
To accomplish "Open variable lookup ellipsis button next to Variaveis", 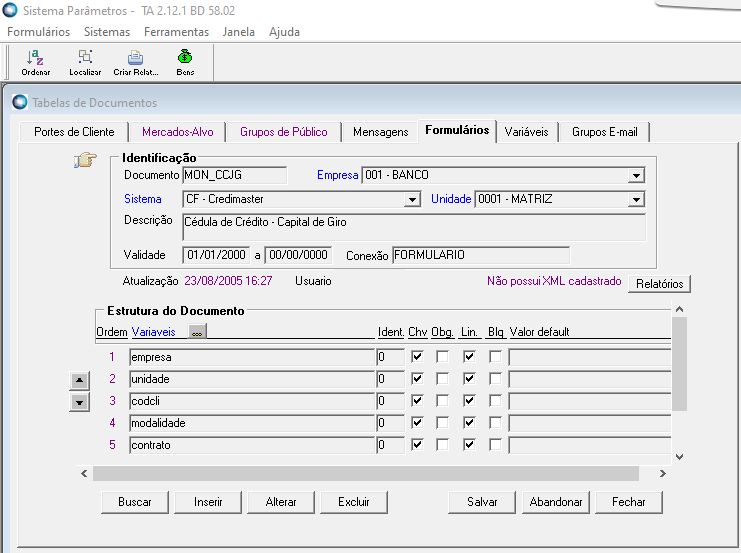I will [x=197, y=332].
